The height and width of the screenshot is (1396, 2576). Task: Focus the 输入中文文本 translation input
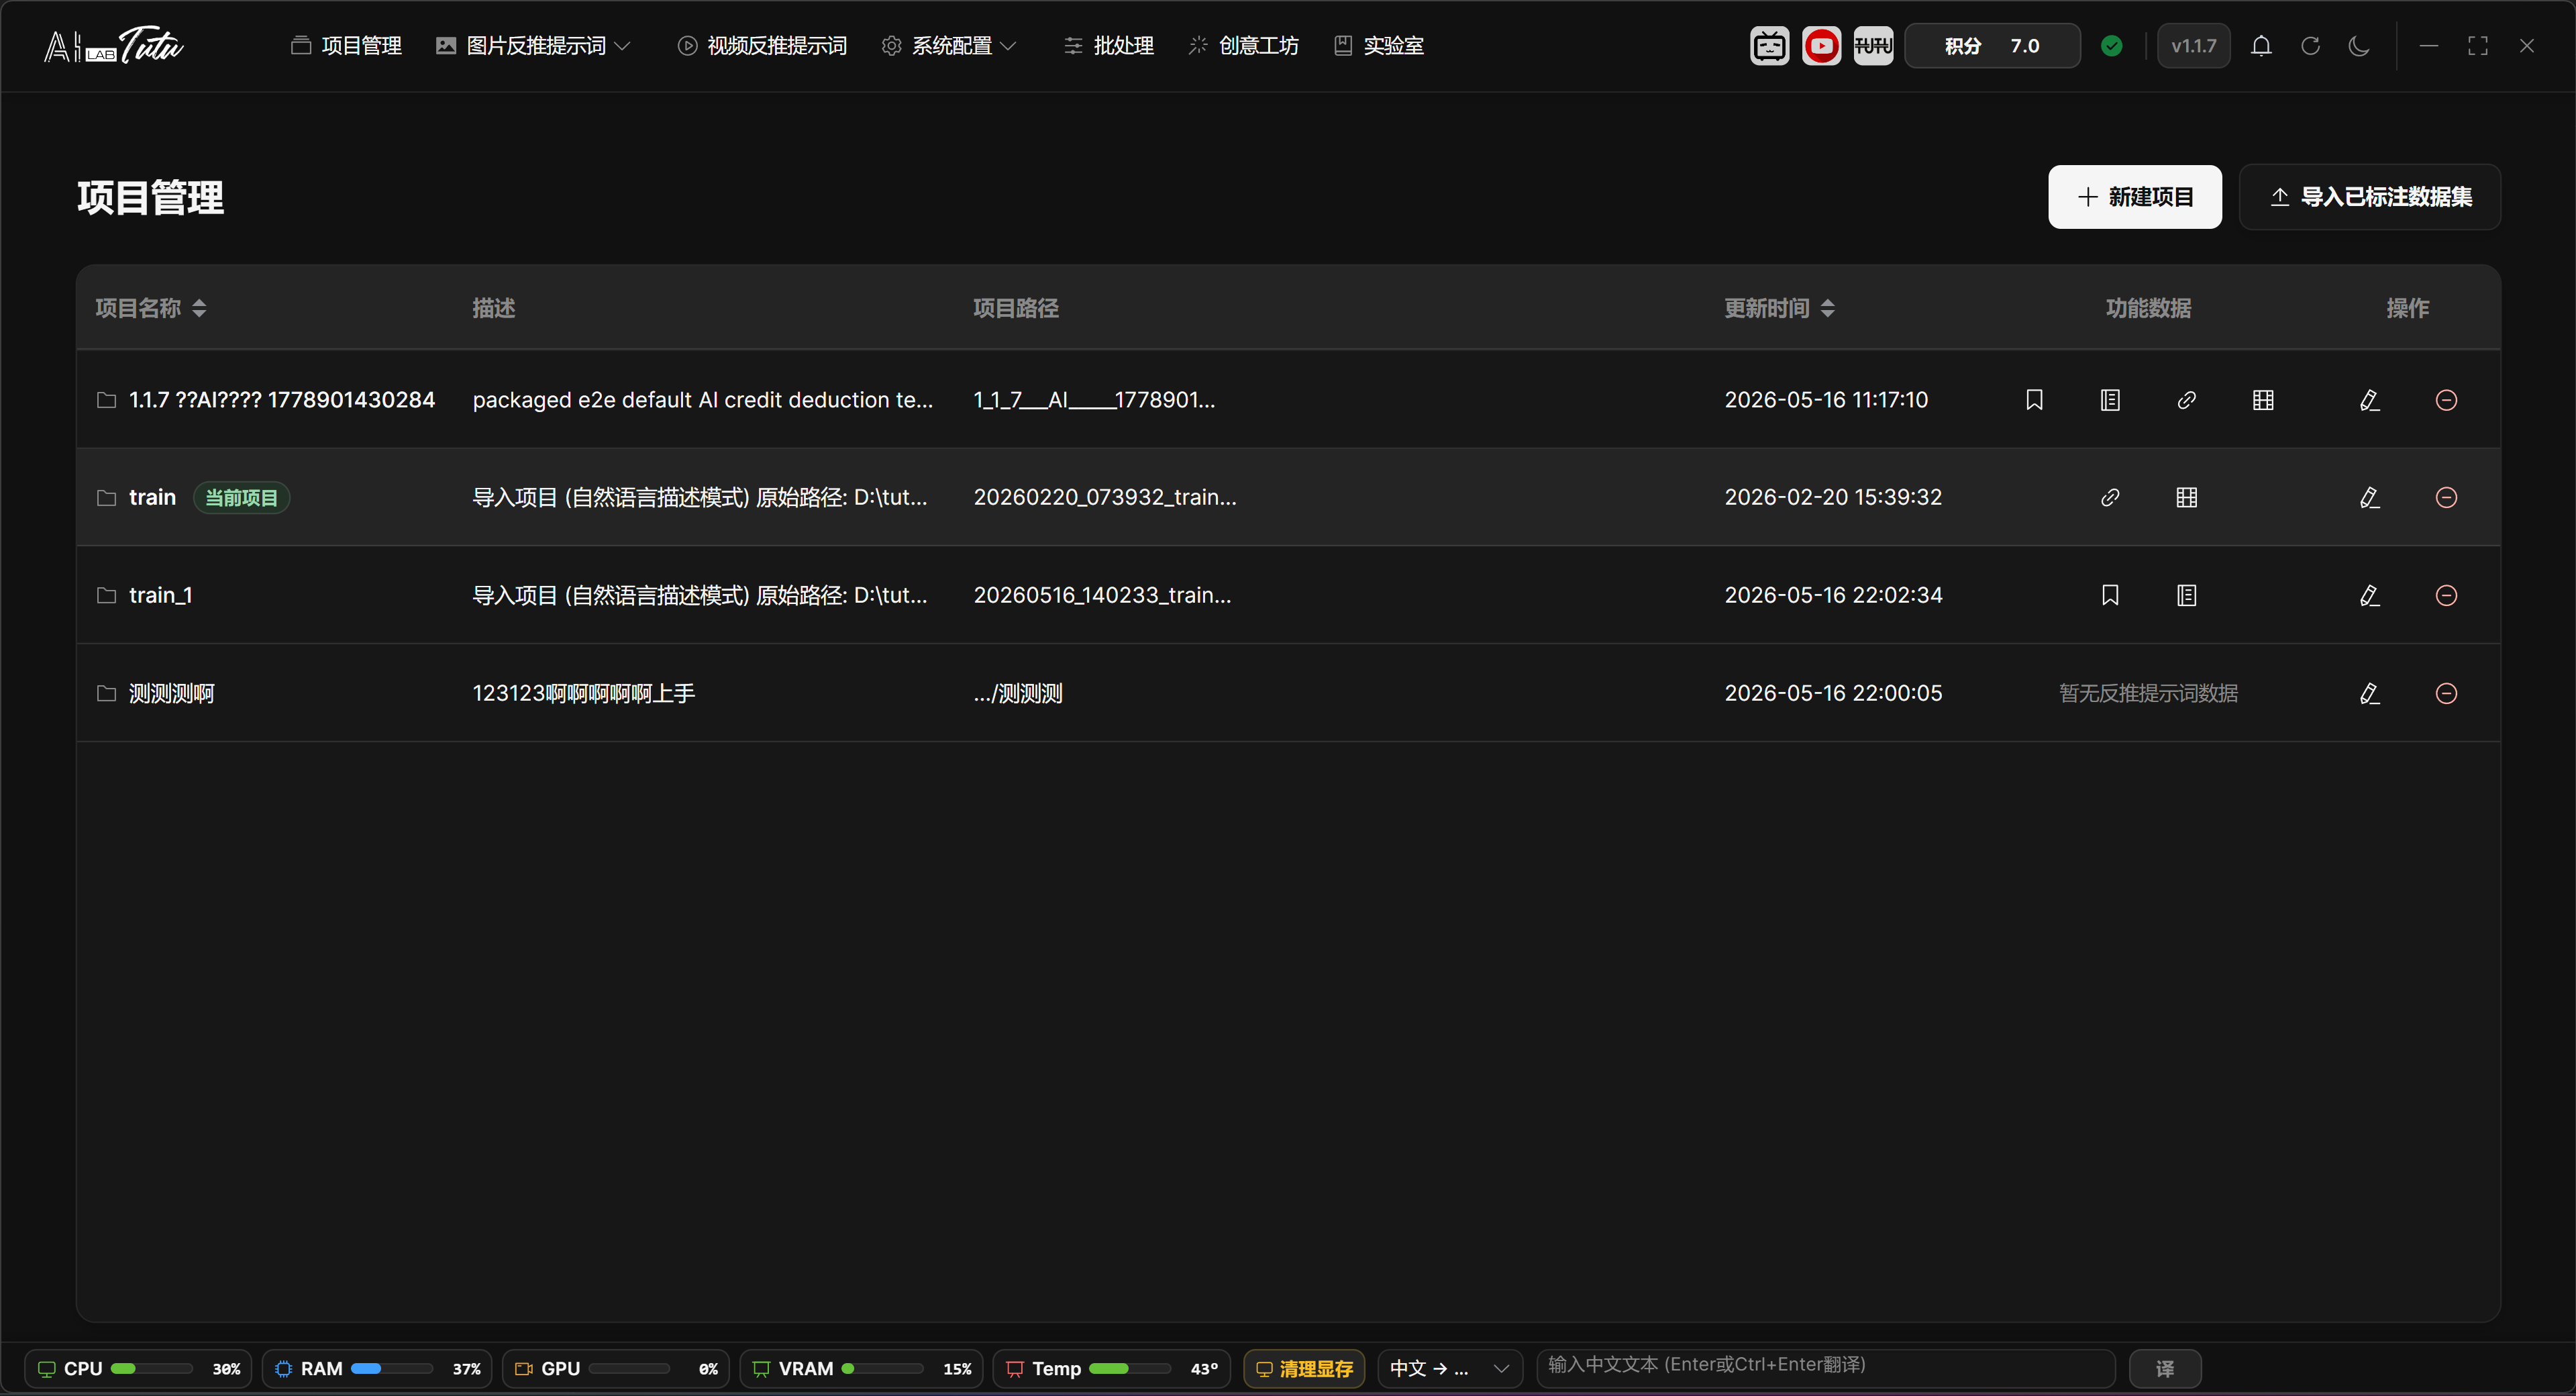[x=1825, y=1368]
